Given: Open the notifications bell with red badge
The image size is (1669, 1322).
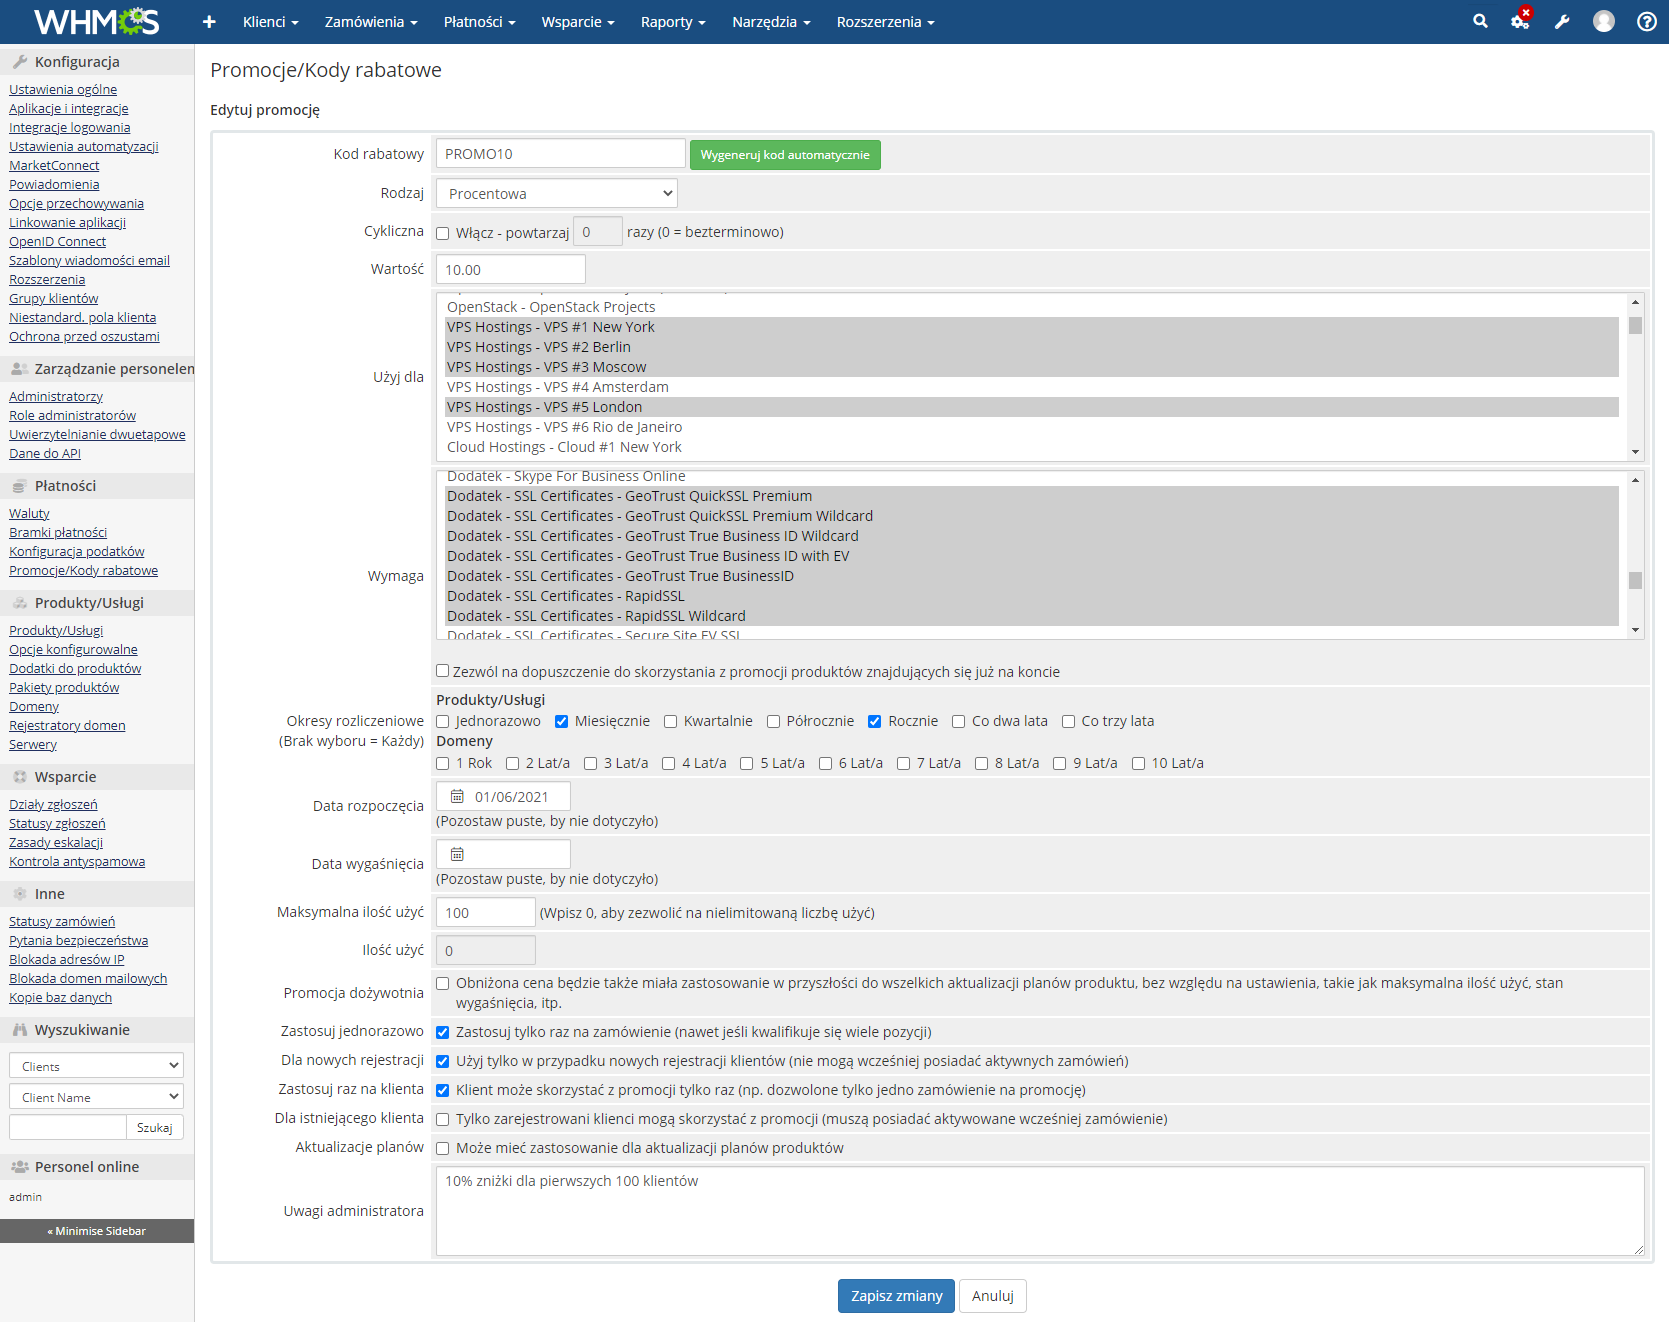Looking at the screenshot, I should point(1520,21).
